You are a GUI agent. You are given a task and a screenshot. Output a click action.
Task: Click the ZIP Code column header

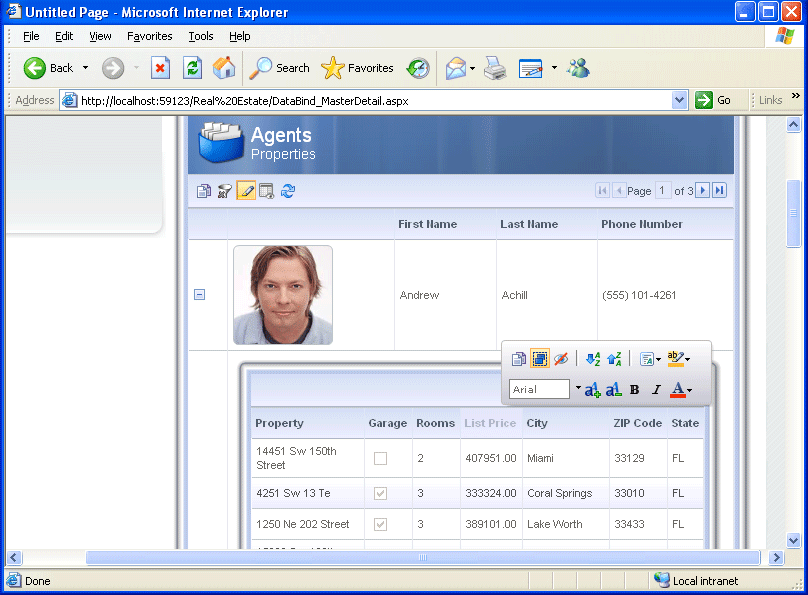[637, 423]
